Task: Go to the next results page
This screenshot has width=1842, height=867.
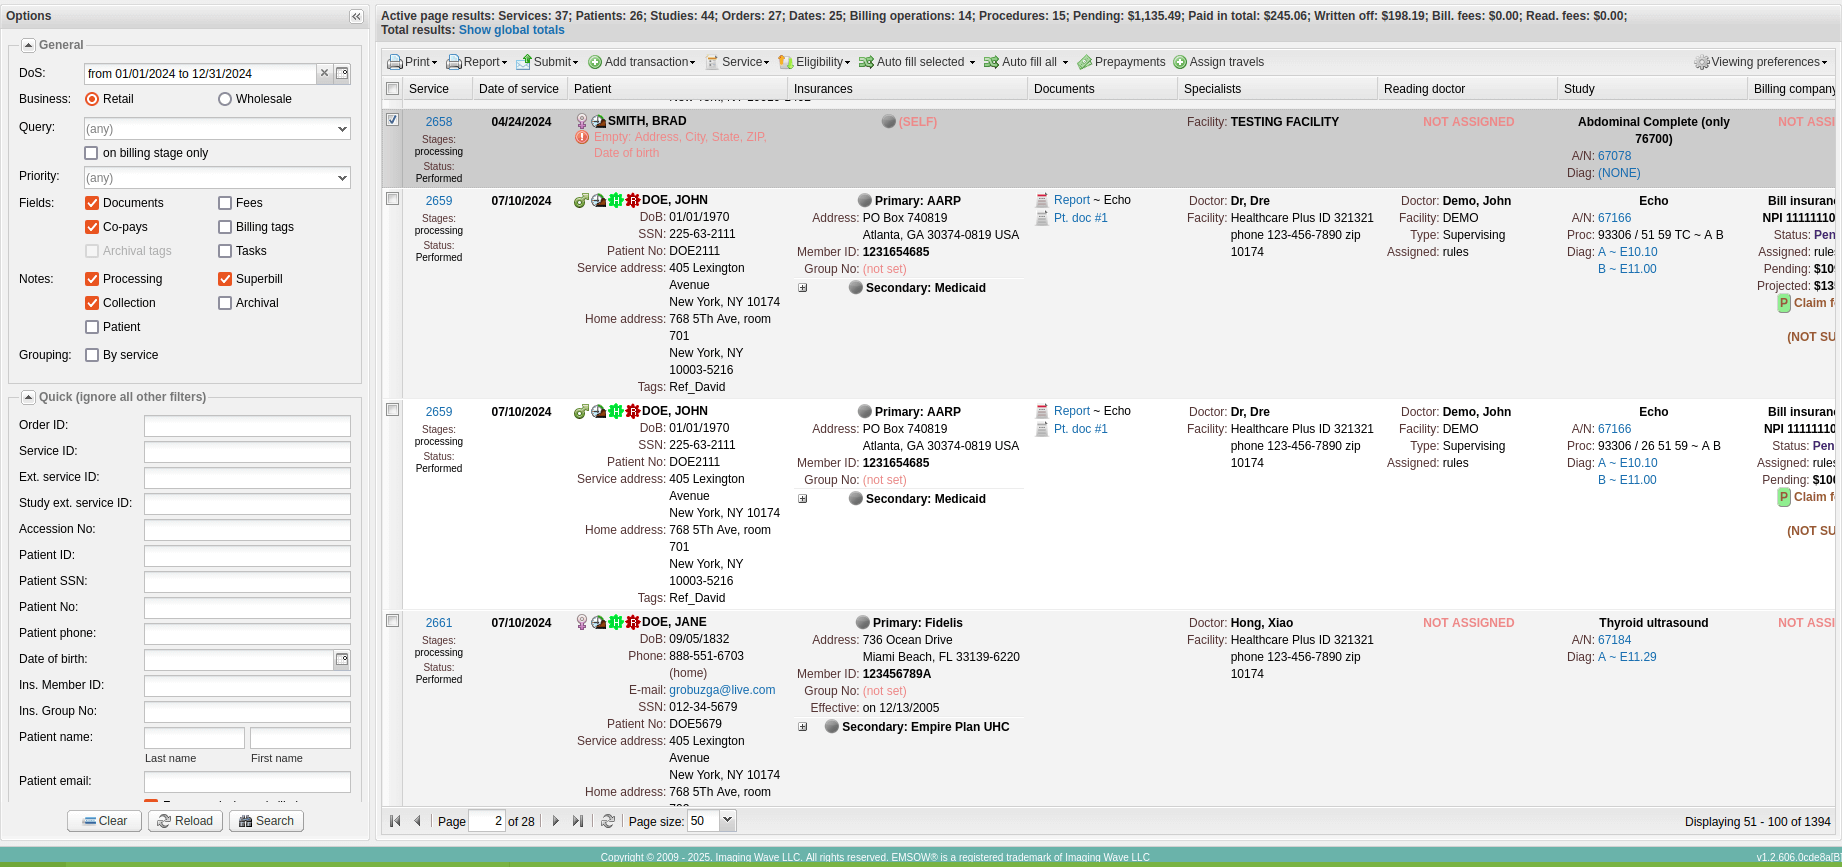Action: coord(556,821)
